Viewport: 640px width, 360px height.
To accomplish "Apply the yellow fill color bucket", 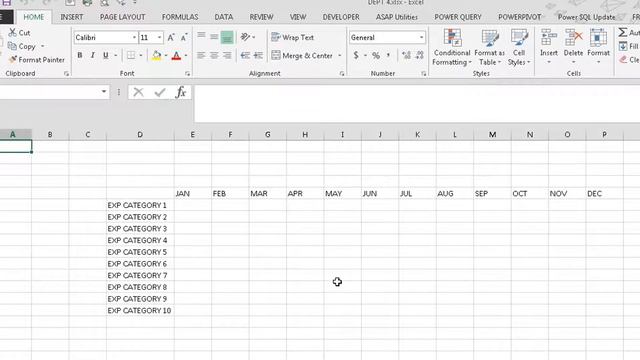I will [x=156, y=55].
